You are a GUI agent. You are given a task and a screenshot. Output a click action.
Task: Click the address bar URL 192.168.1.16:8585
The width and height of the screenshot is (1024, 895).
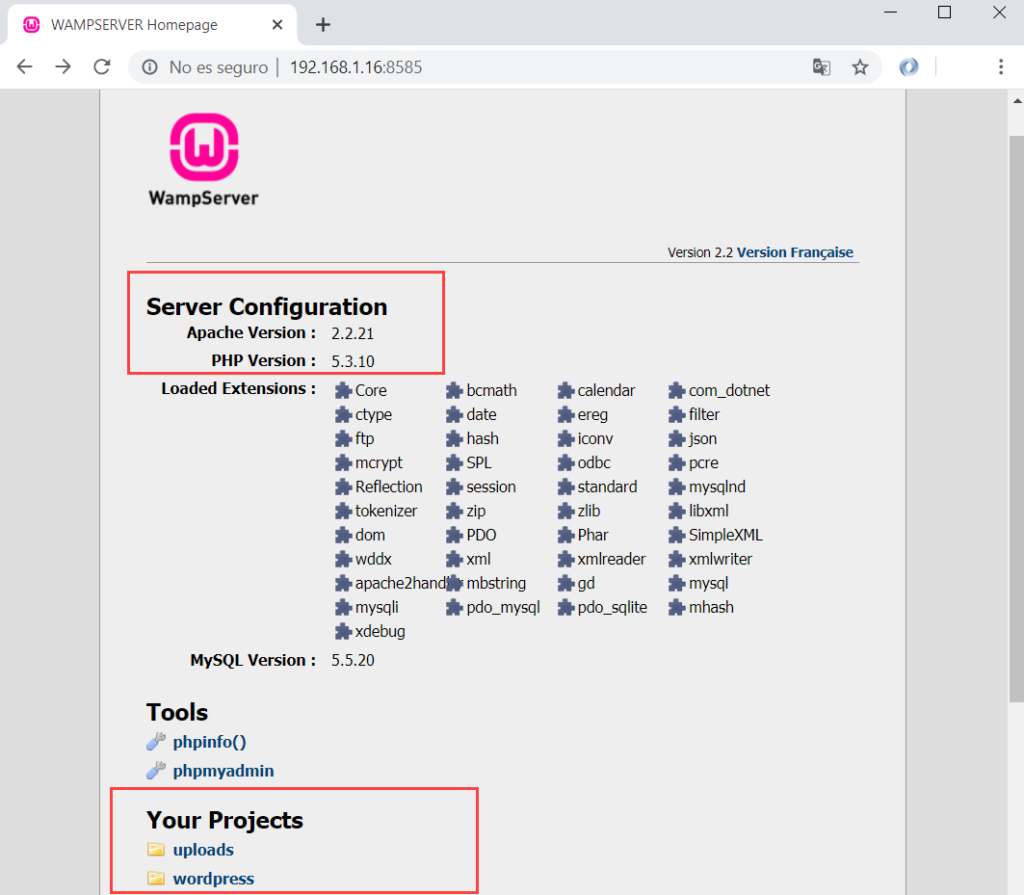356,67
